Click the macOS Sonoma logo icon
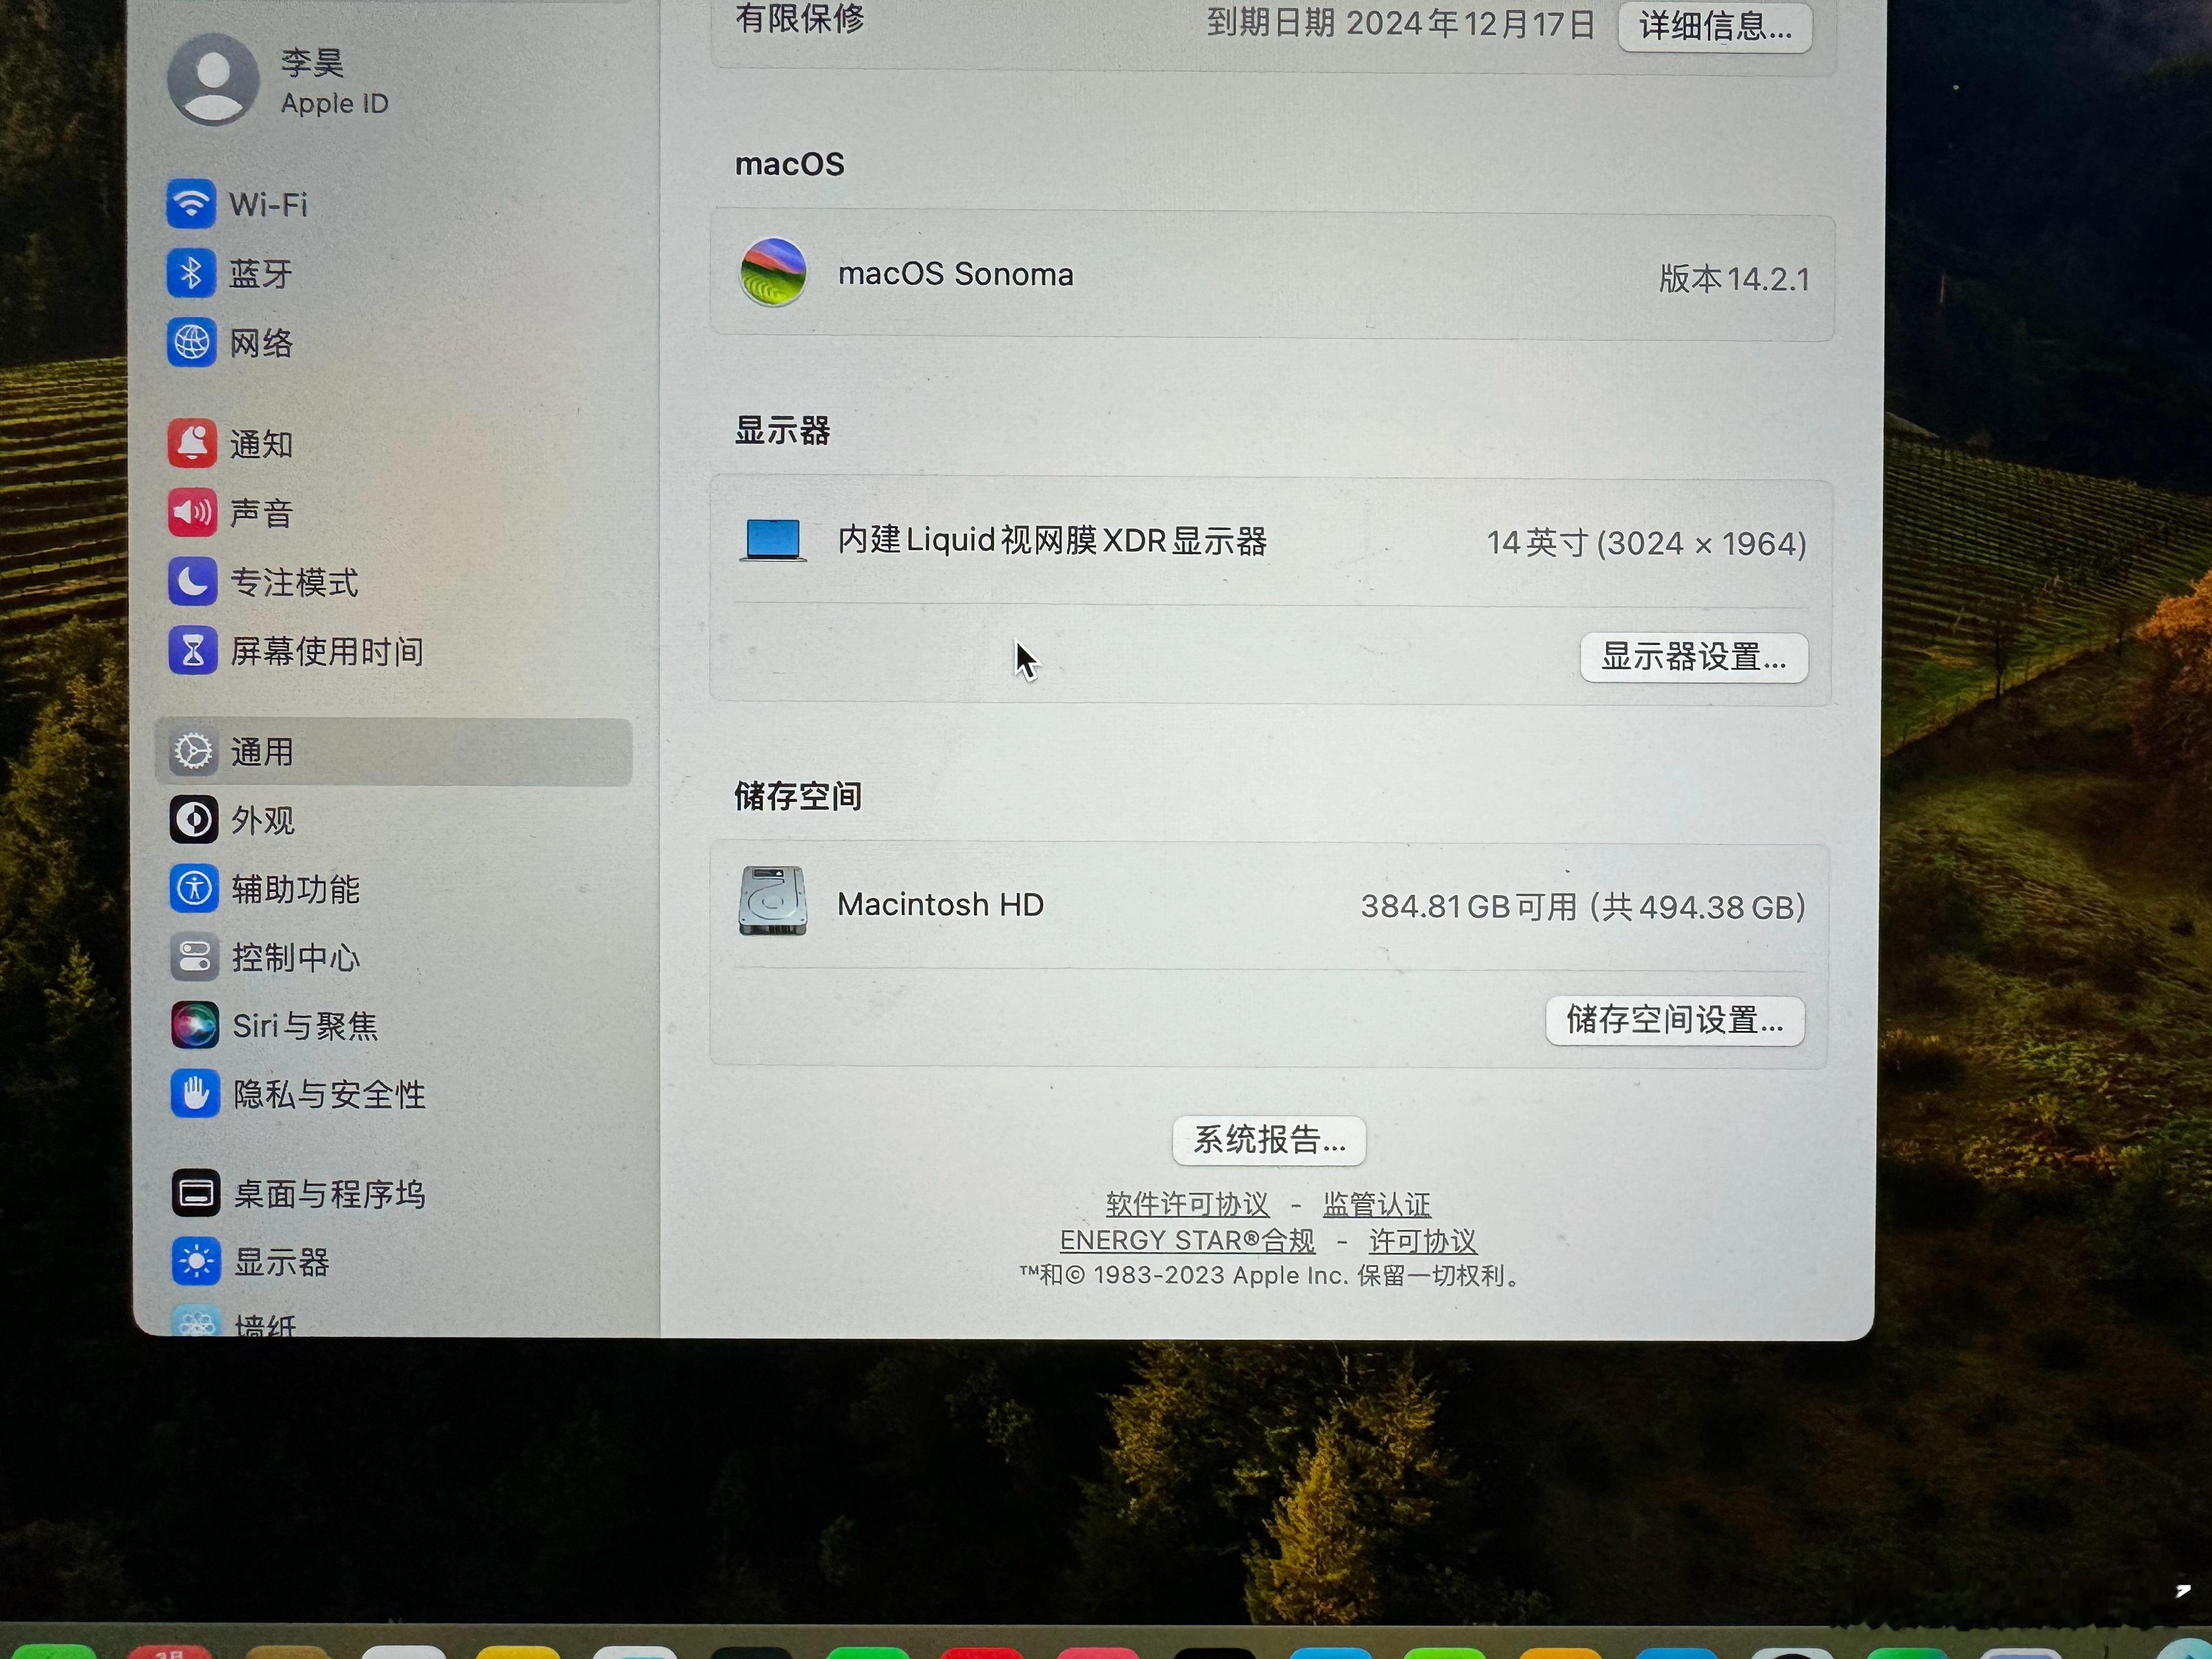The height and width of the screenshot is (1659, 2212). pyautogui.click(x=773, y=272)
